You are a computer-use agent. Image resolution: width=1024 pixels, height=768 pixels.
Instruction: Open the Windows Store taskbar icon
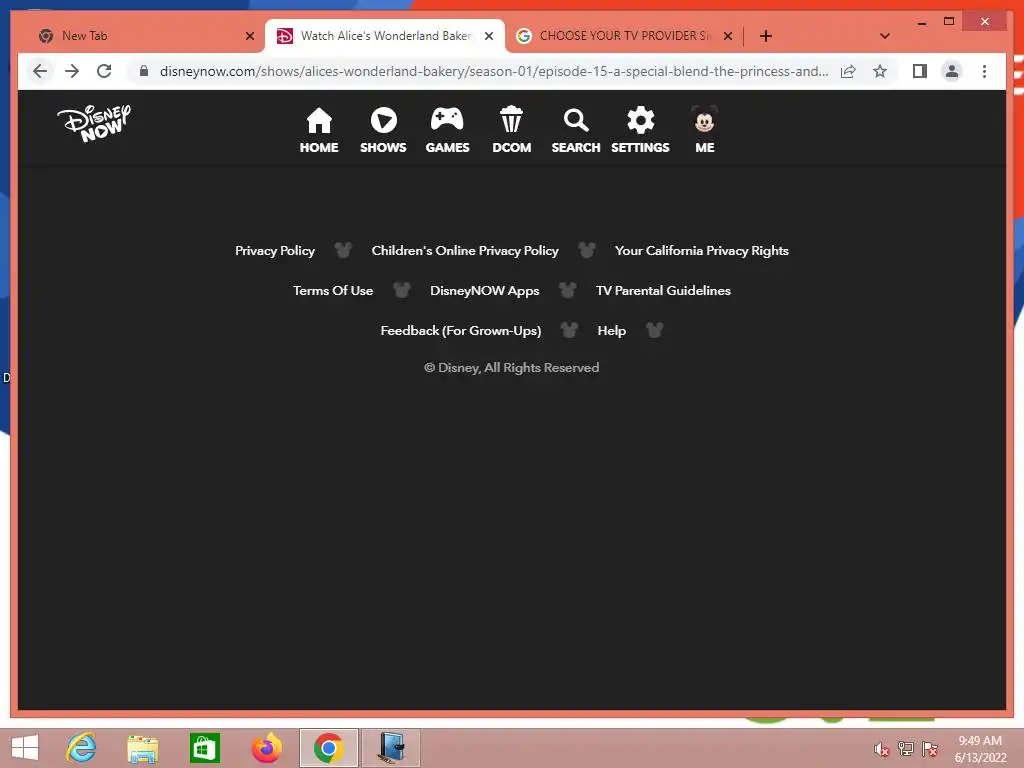point(204,748)
